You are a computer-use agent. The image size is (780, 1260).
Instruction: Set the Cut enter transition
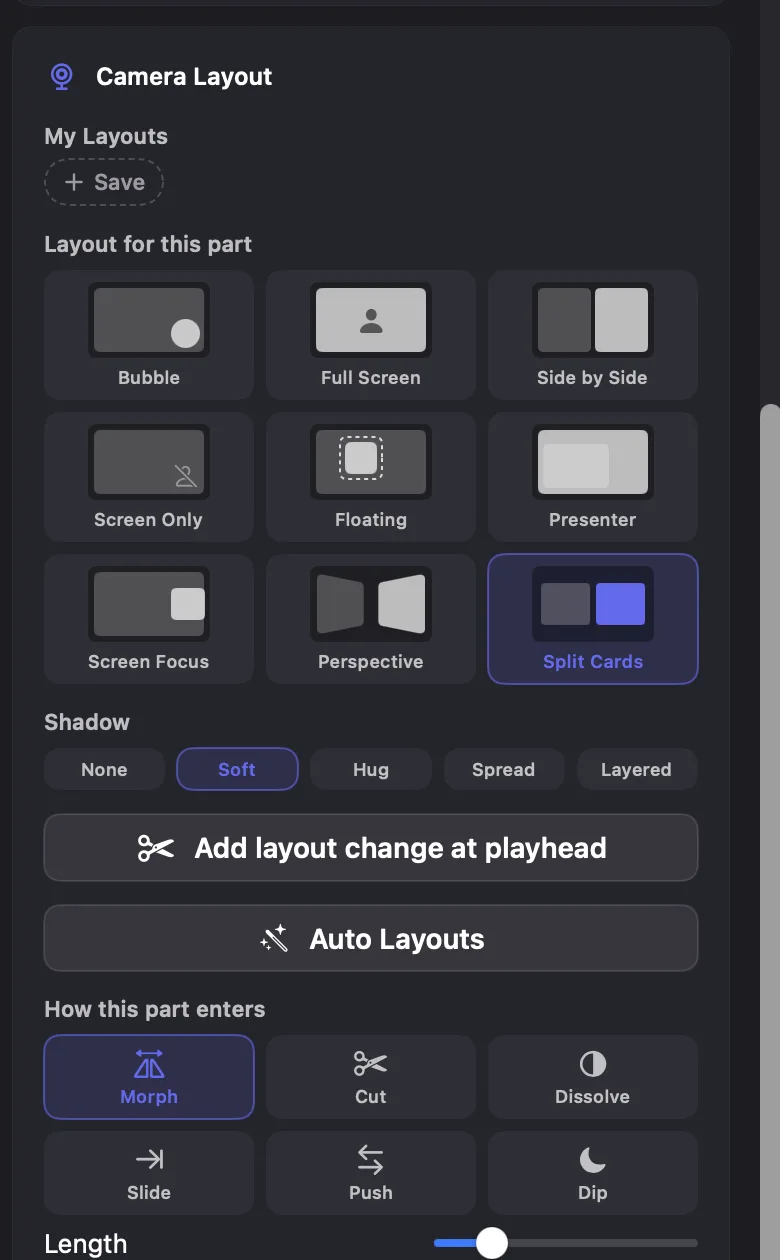coord(371,1076)
